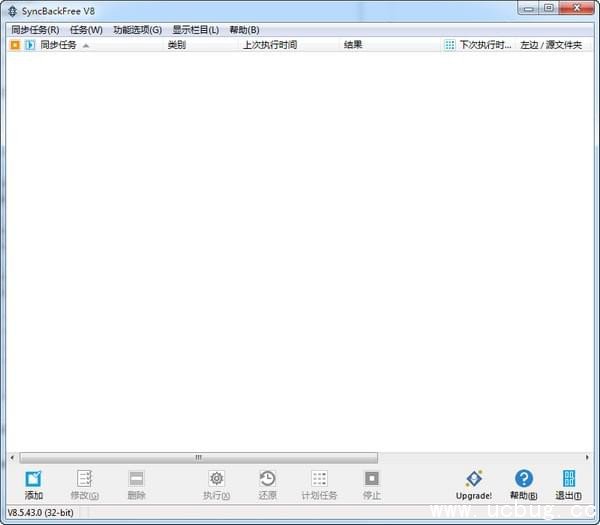This screenshot has height=525, width=600.
Task: Open the 同步任务(R) menu
Action: [35, 30]
